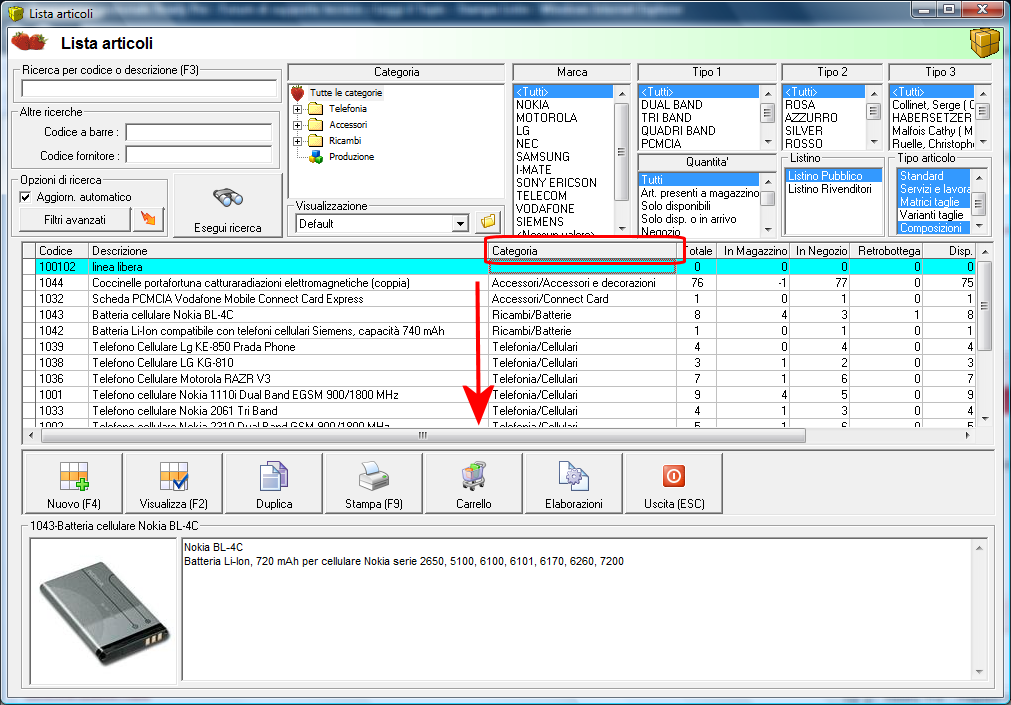Select Varianti taglie in Tipo articolo
The width and height of the screenshot is (1011, 705).
coord(933,215)
